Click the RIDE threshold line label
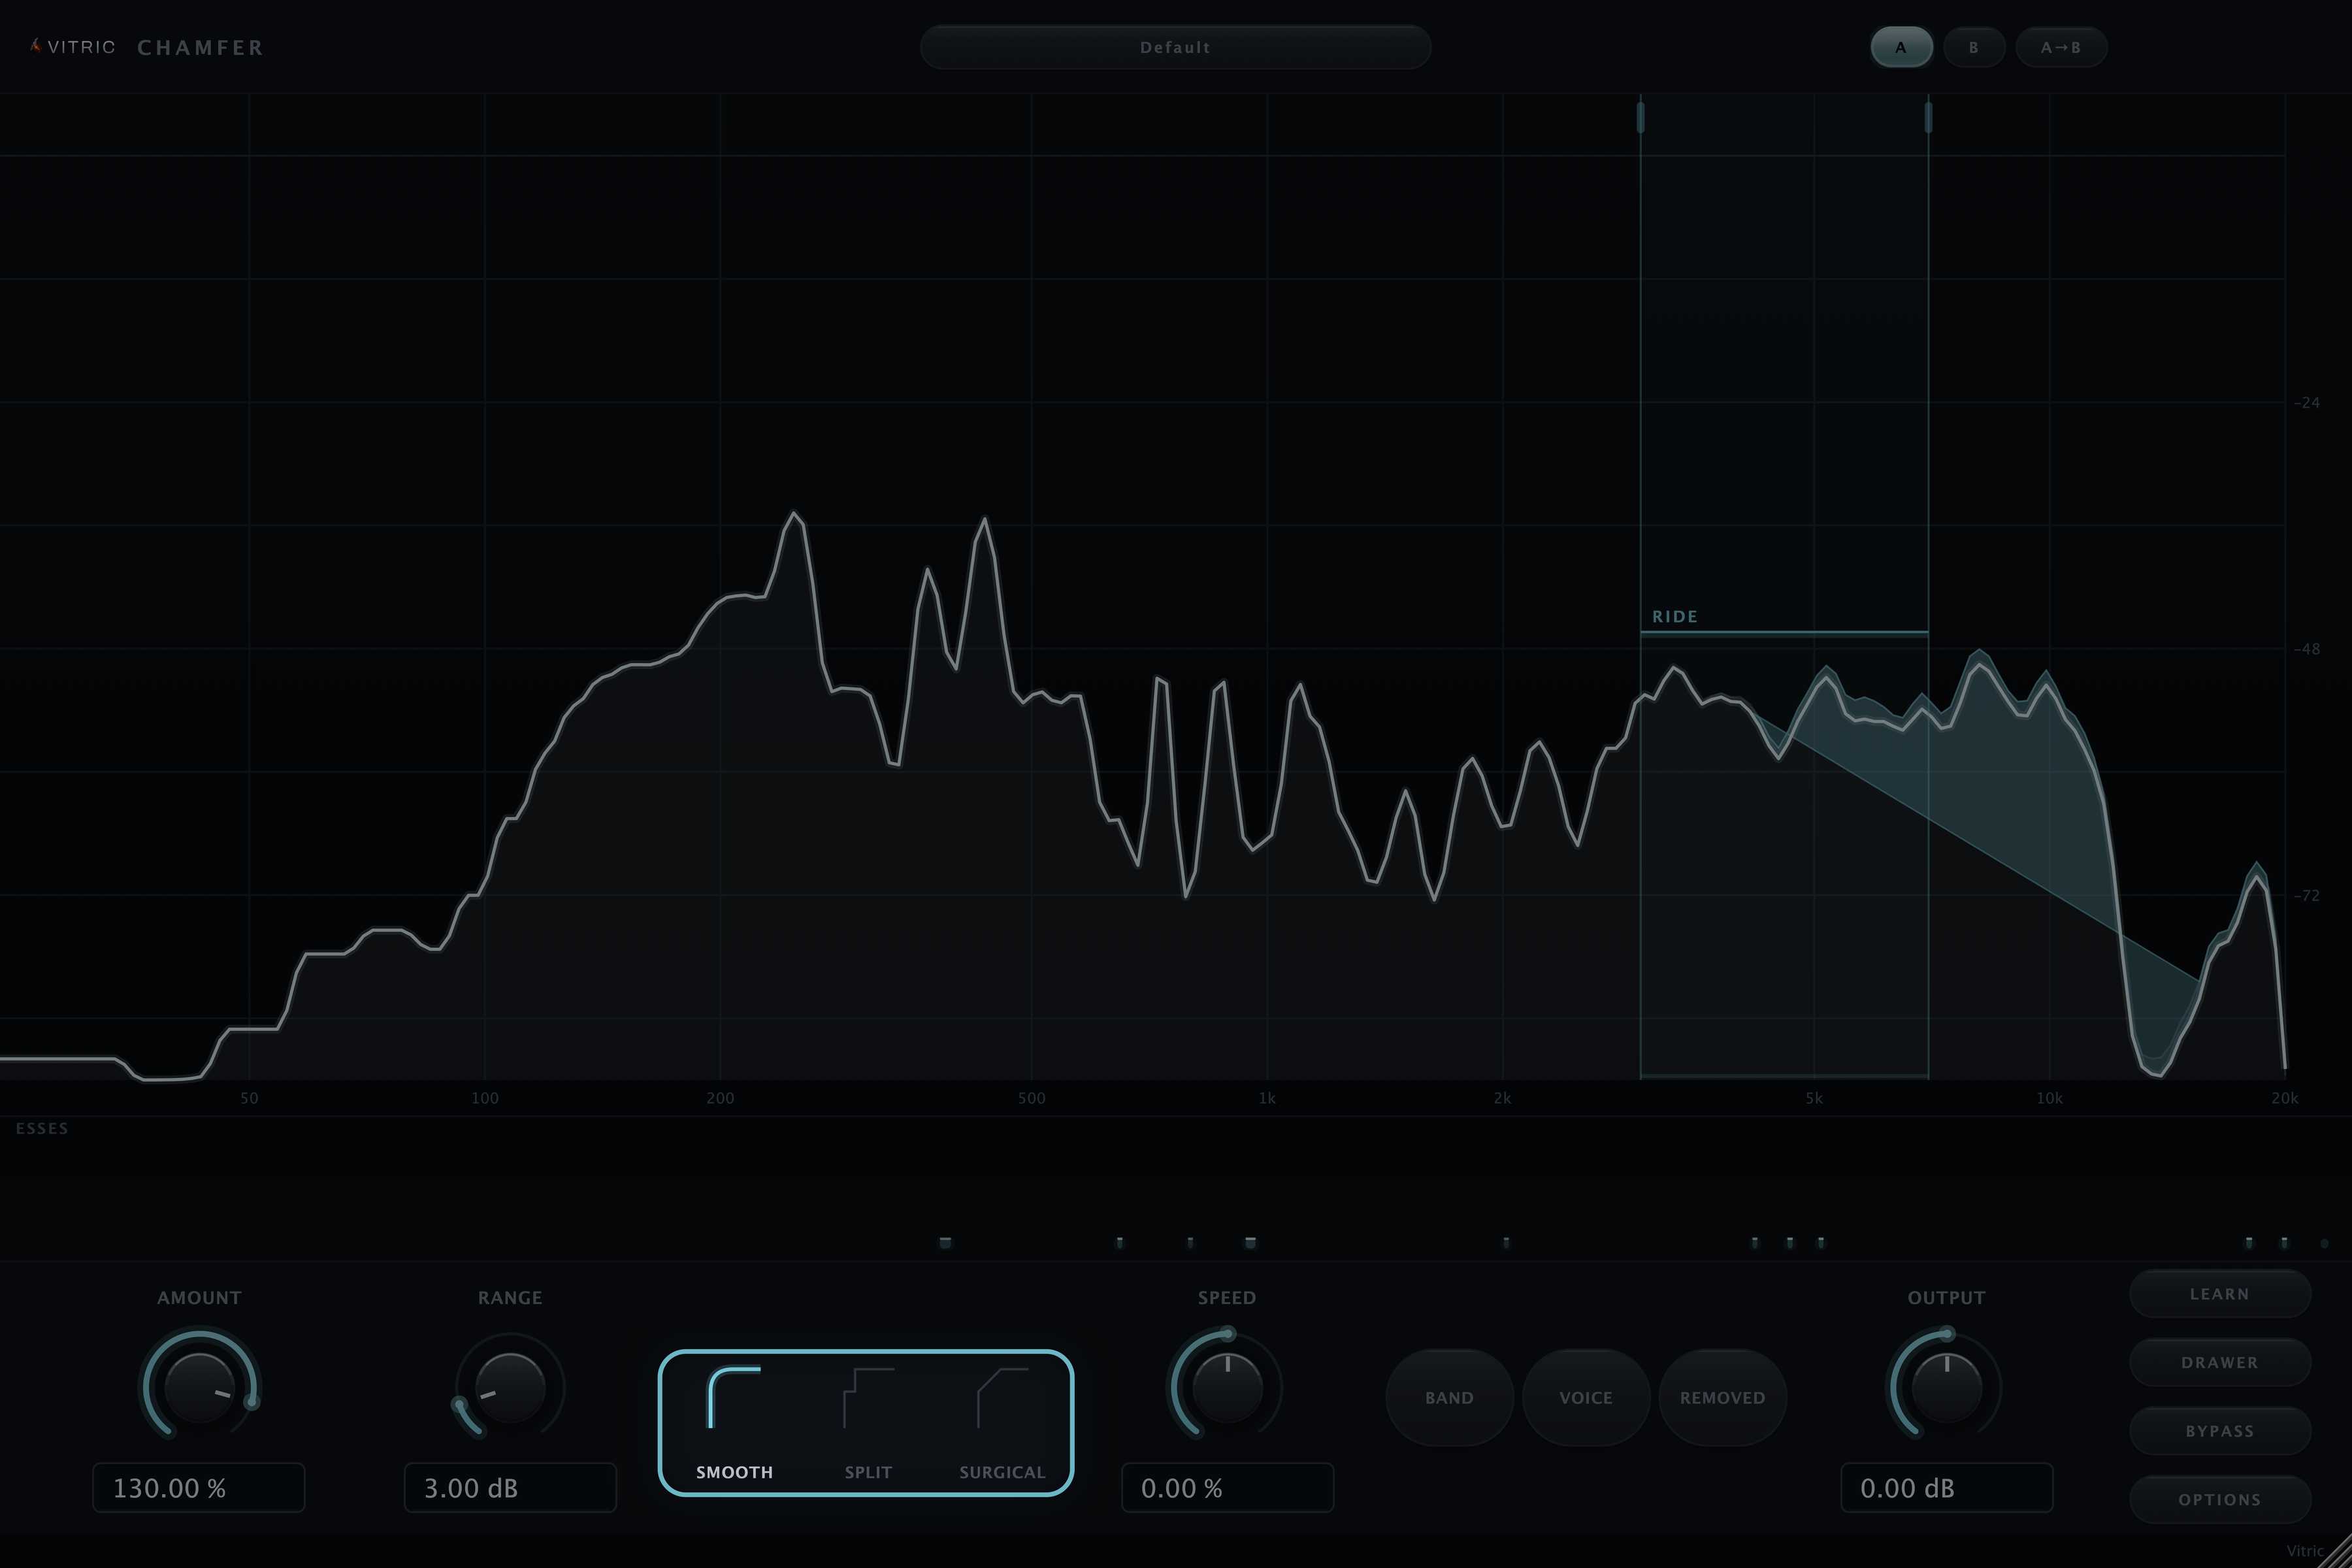Viewport: 2352px width, 1568px height. coord(1675,616)
